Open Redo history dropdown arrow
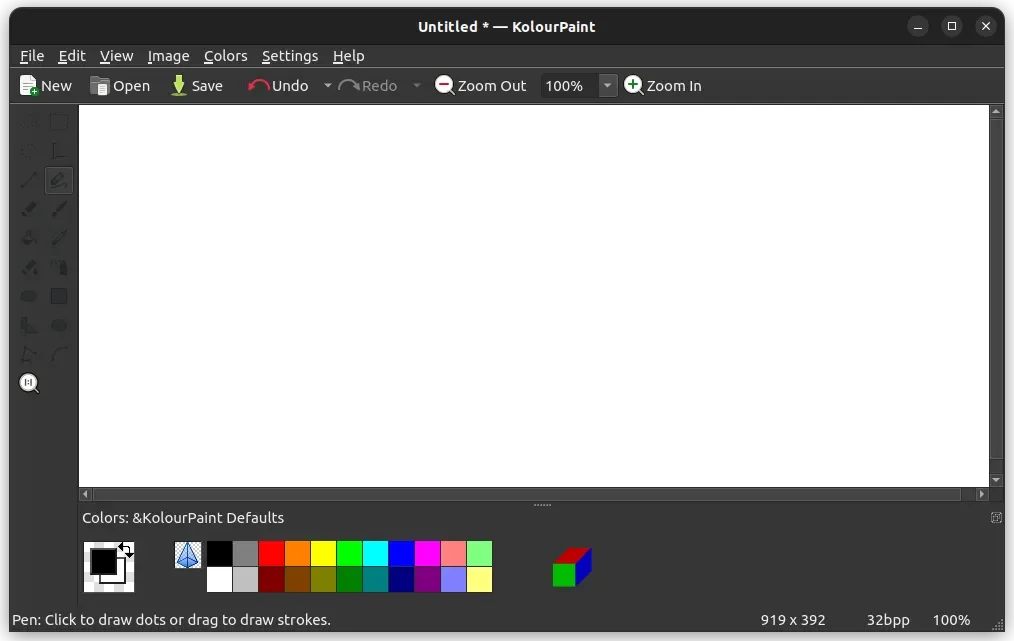The image size is (1014, 641). 416,85
